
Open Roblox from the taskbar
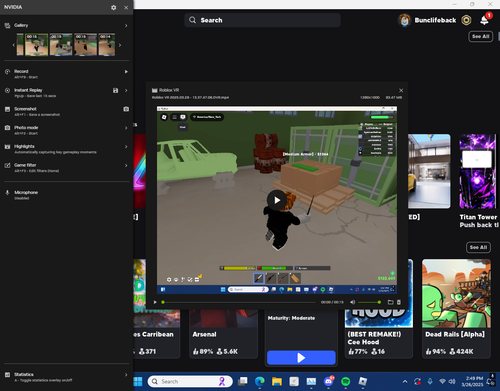(x=363, y=381)
